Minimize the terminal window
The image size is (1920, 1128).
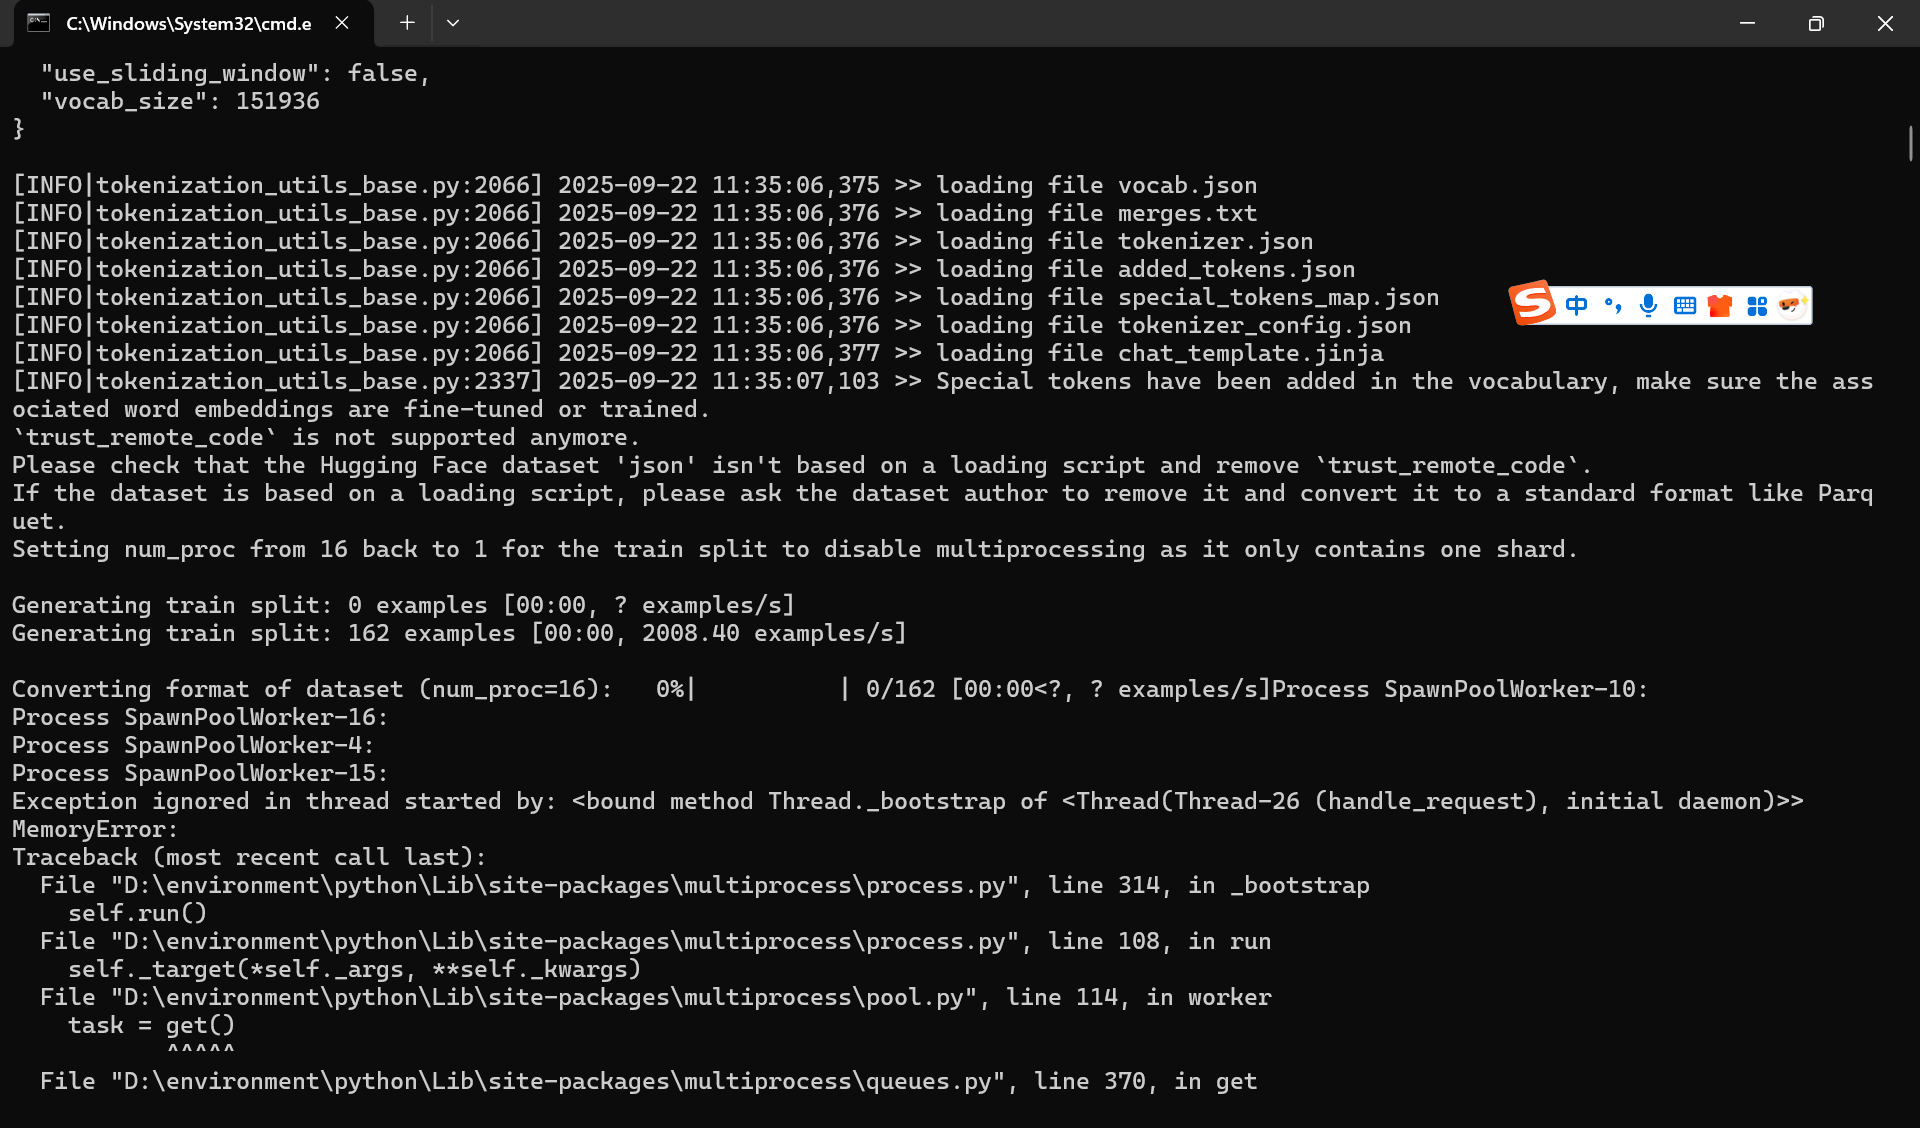(x=1747, y=23)
